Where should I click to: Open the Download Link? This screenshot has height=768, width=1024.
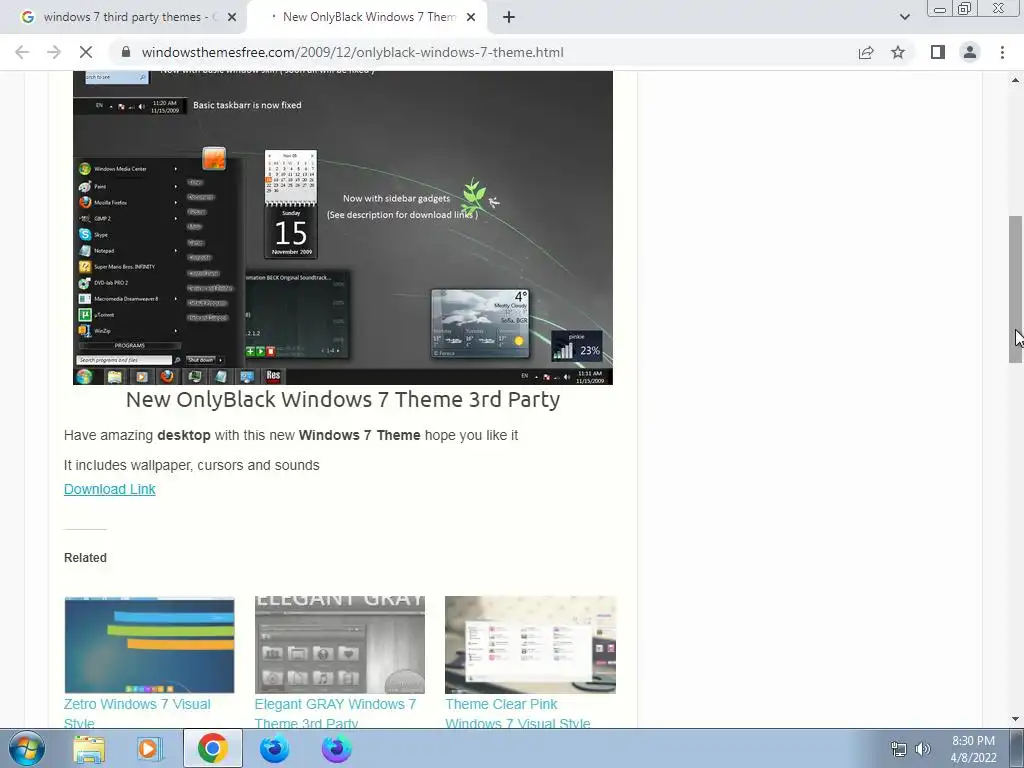tap(110, 489)
